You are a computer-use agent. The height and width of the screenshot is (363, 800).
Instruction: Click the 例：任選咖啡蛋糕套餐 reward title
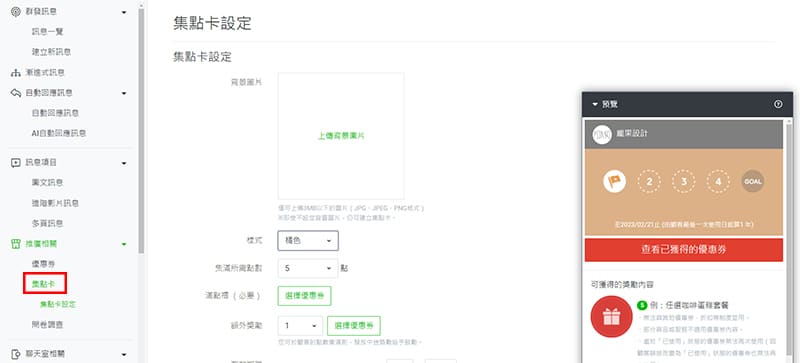click(x=689, y=305)
